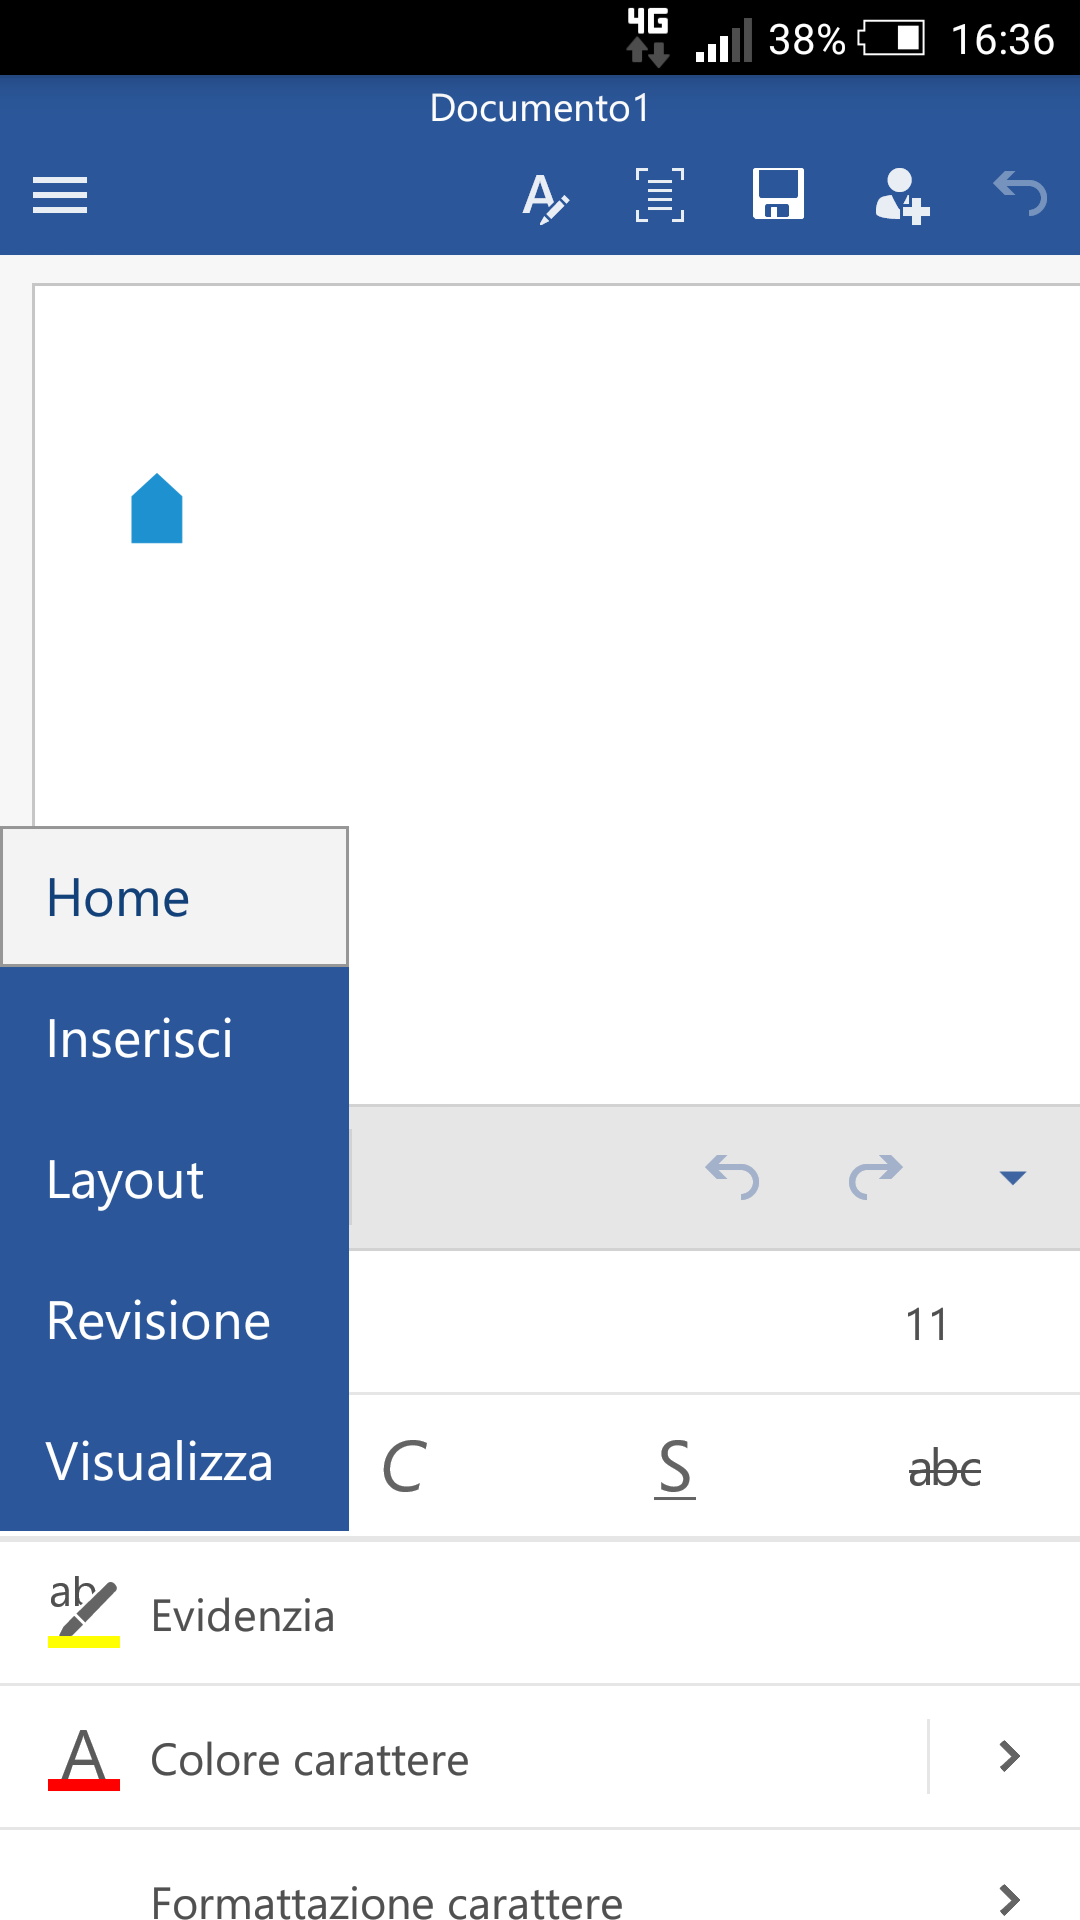
Task: Tap the undo arrow in ribbon bar
Action: click(x=732, y=1176)
